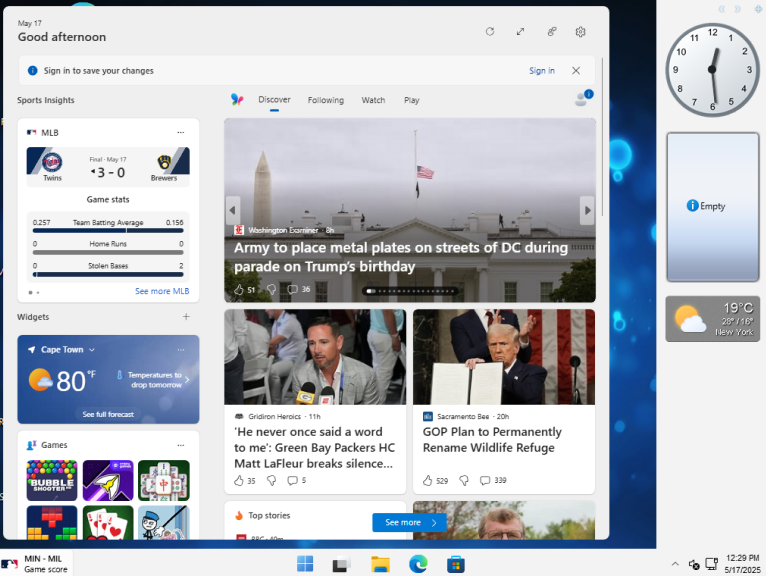Open the New York weather gadget
766x576 pixels.
(x=713, y=319)
